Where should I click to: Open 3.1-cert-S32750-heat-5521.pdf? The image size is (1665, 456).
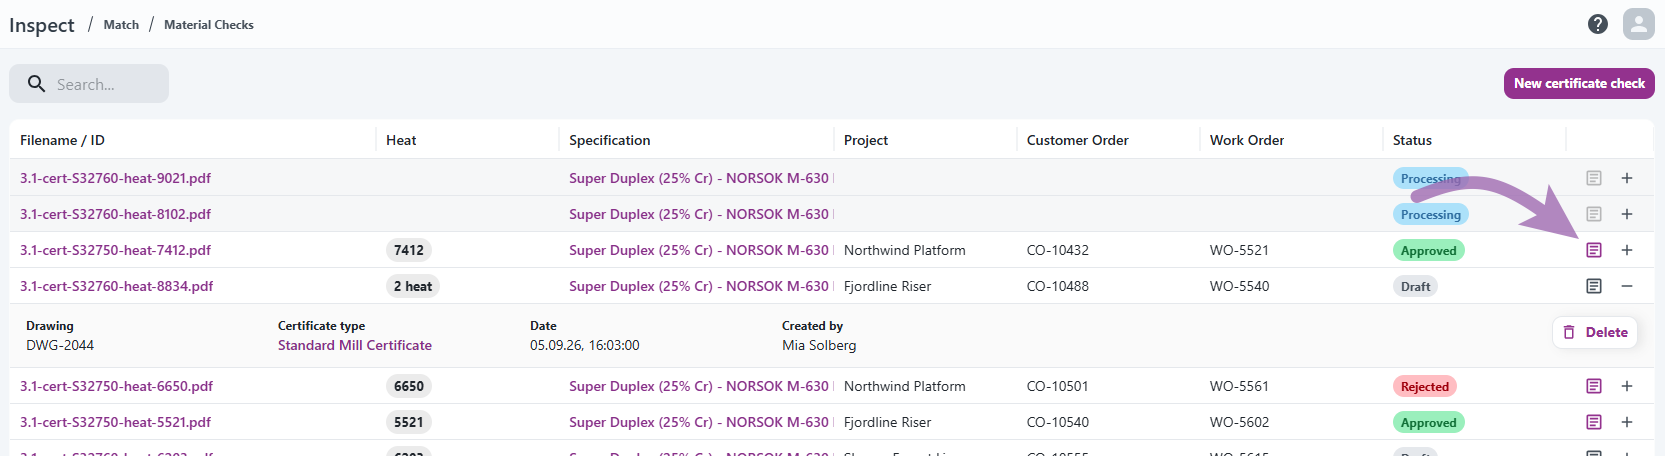(x=116, y=422)
